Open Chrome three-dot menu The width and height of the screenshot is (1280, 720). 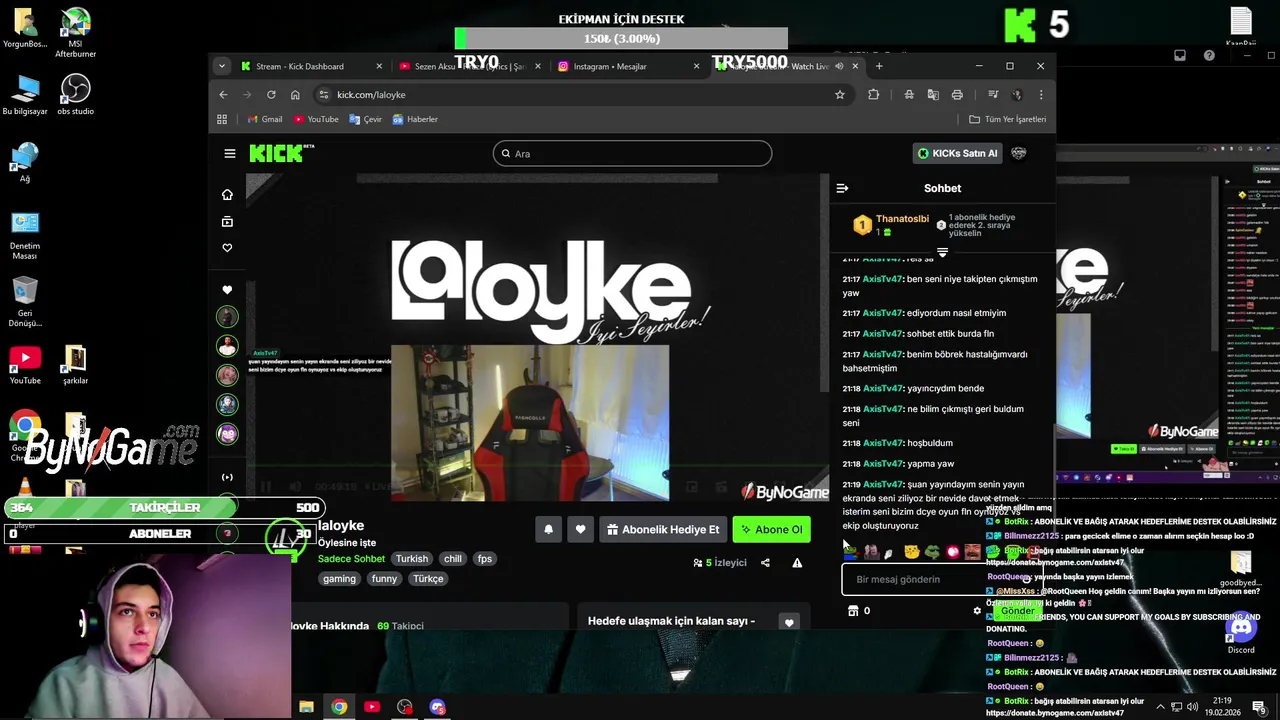(1041, 94)
